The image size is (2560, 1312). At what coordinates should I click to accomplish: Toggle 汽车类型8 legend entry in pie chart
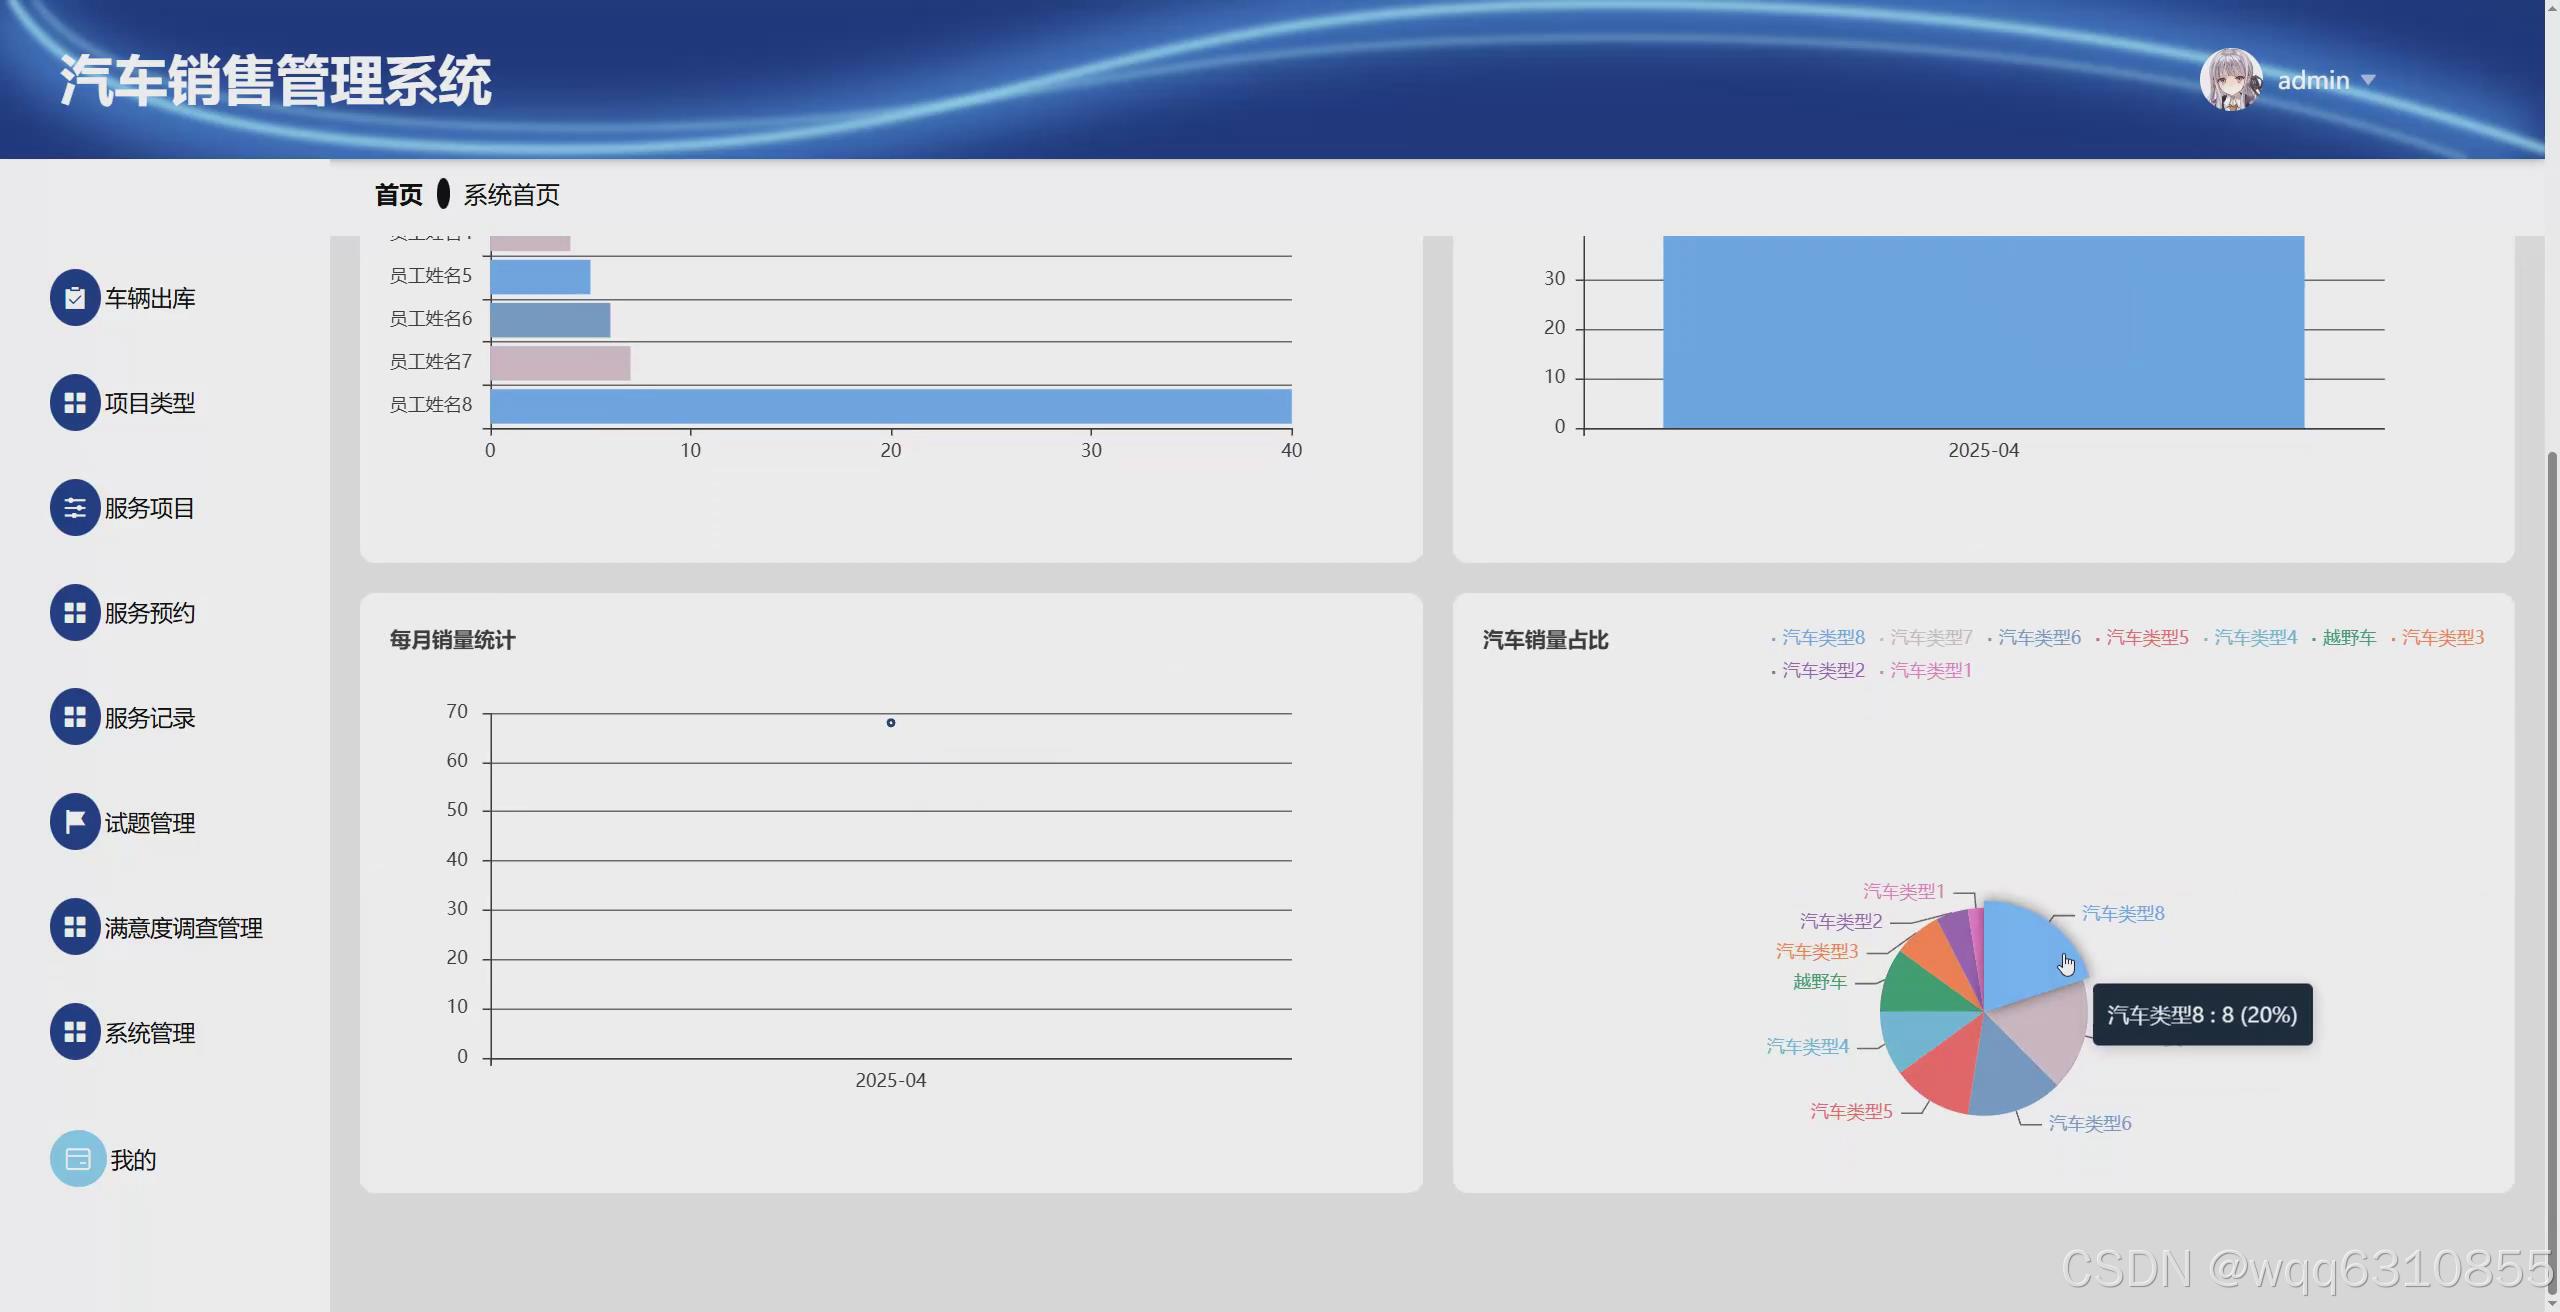pos(1822,637)
